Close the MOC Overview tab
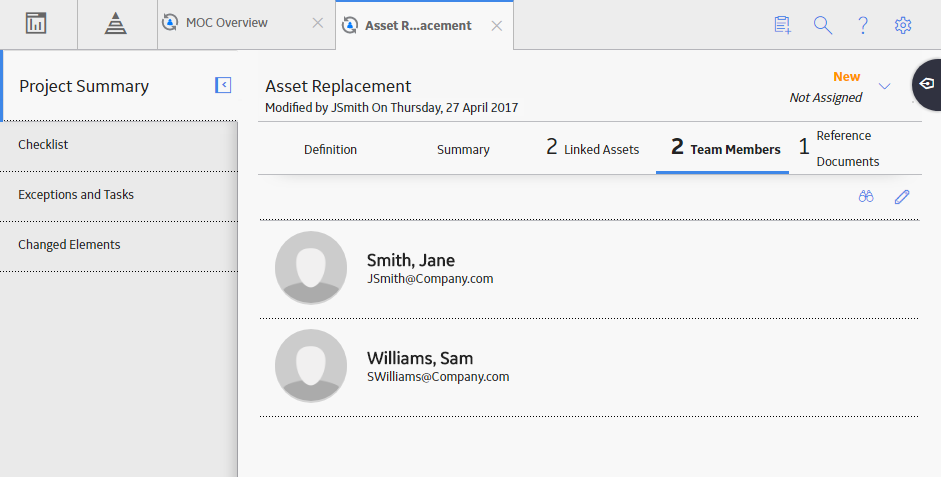The width and height of the screenshot is (941, 477). click(x=317, y=23)
